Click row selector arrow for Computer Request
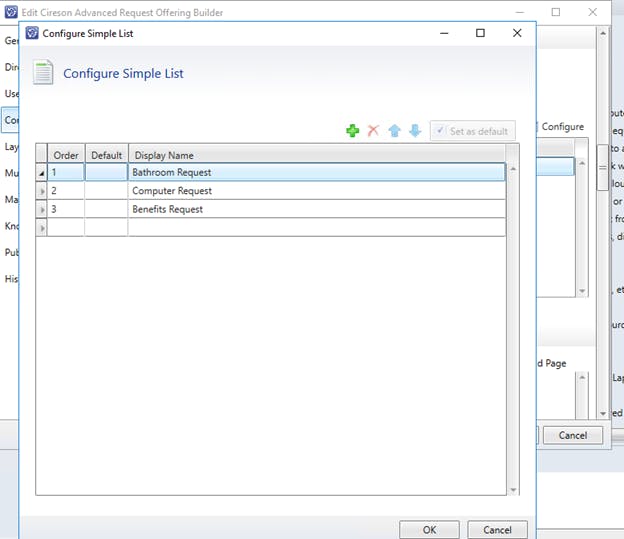 pos(42,191)
